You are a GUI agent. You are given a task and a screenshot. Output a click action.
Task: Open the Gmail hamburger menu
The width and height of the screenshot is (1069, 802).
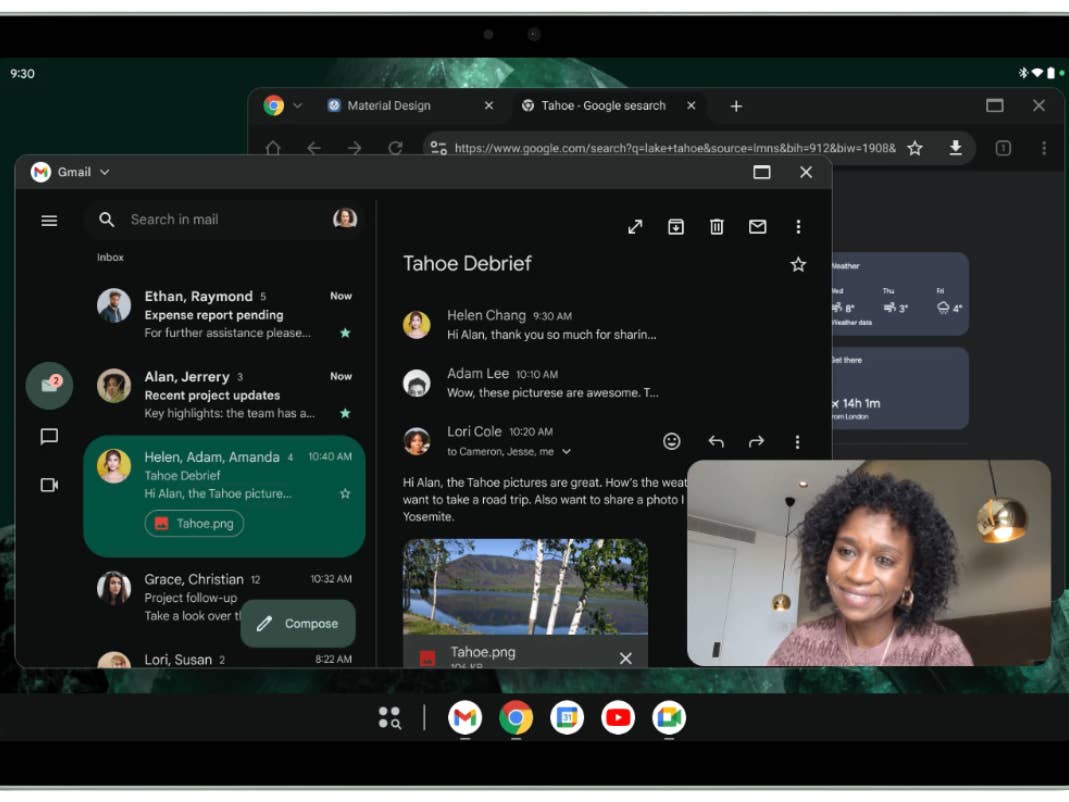(x=49, y=220)
